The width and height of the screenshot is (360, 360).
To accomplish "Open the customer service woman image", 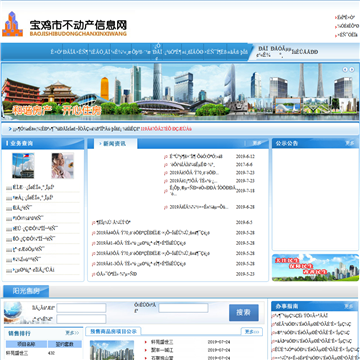I will [62, 165].
